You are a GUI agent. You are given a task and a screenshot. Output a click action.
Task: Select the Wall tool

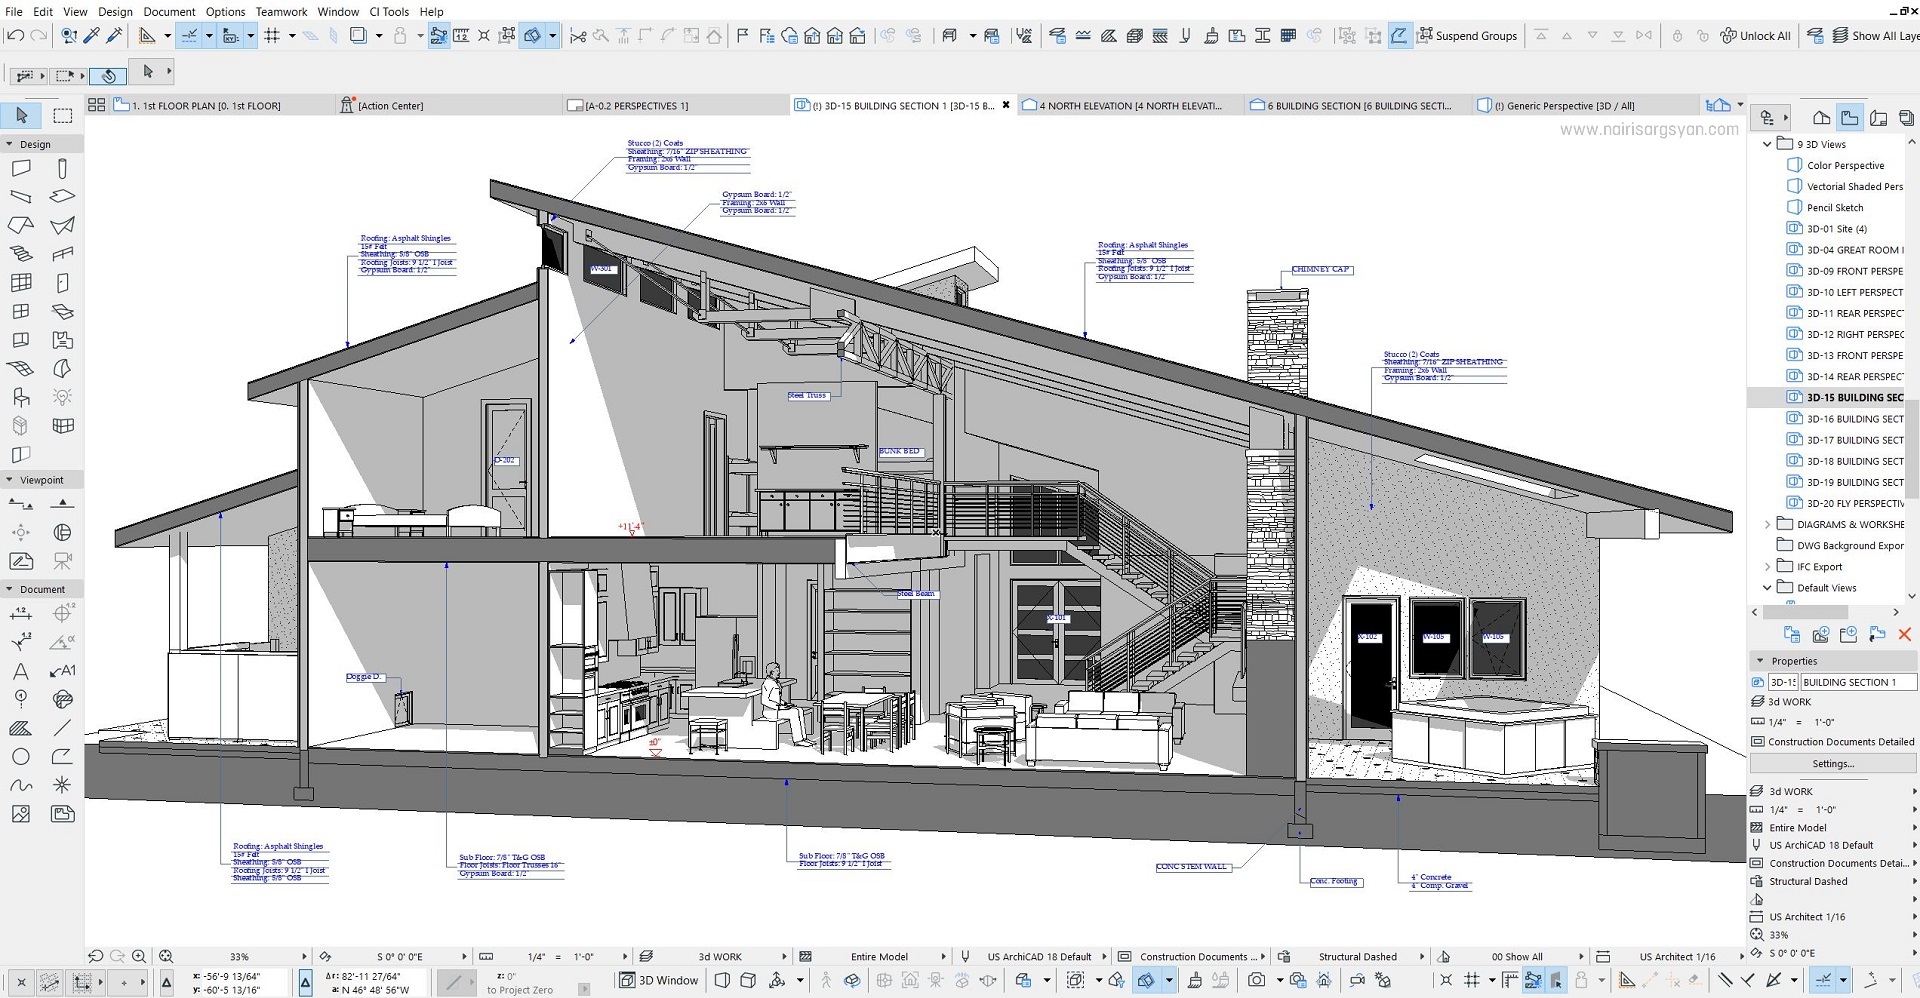pos(21,168)
